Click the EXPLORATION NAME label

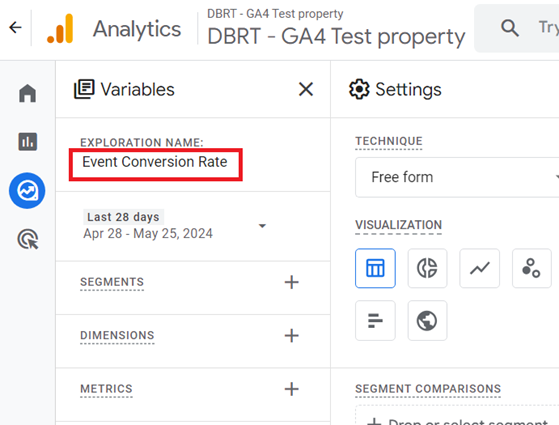pyautogui.click(x=142, y=142)
